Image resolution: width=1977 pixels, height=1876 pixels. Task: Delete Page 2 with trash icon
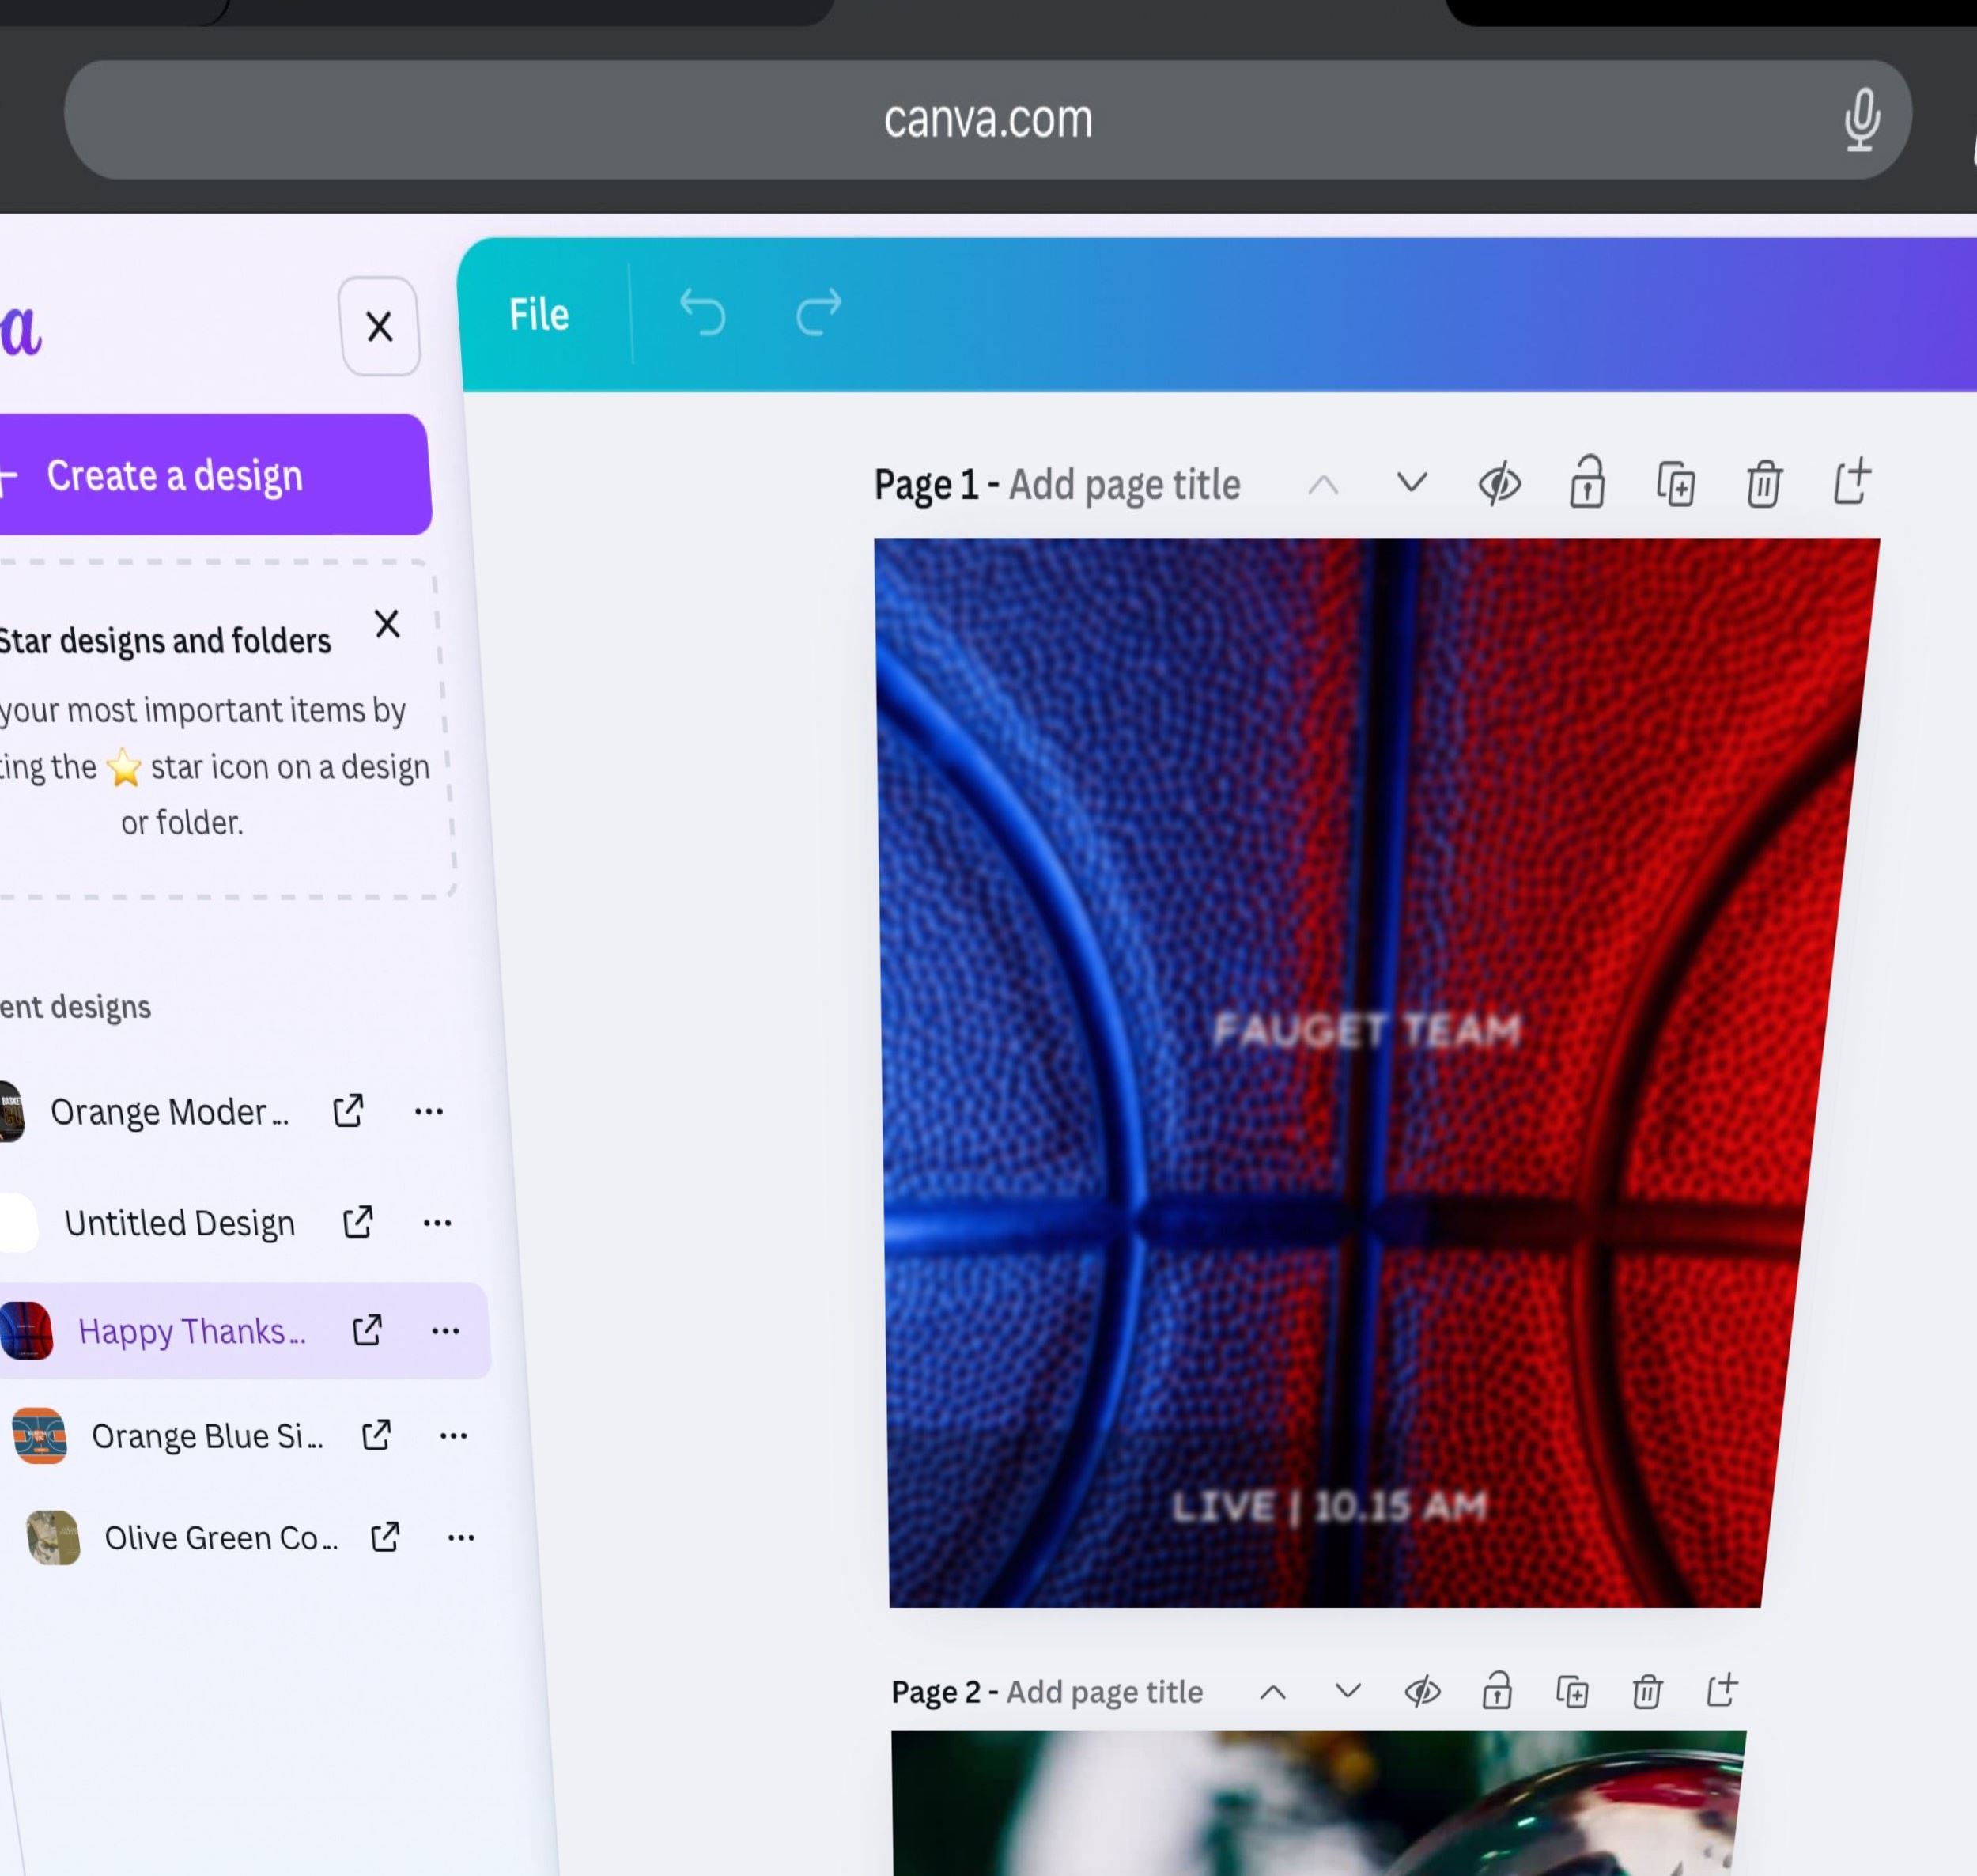coord(1647,1692)
